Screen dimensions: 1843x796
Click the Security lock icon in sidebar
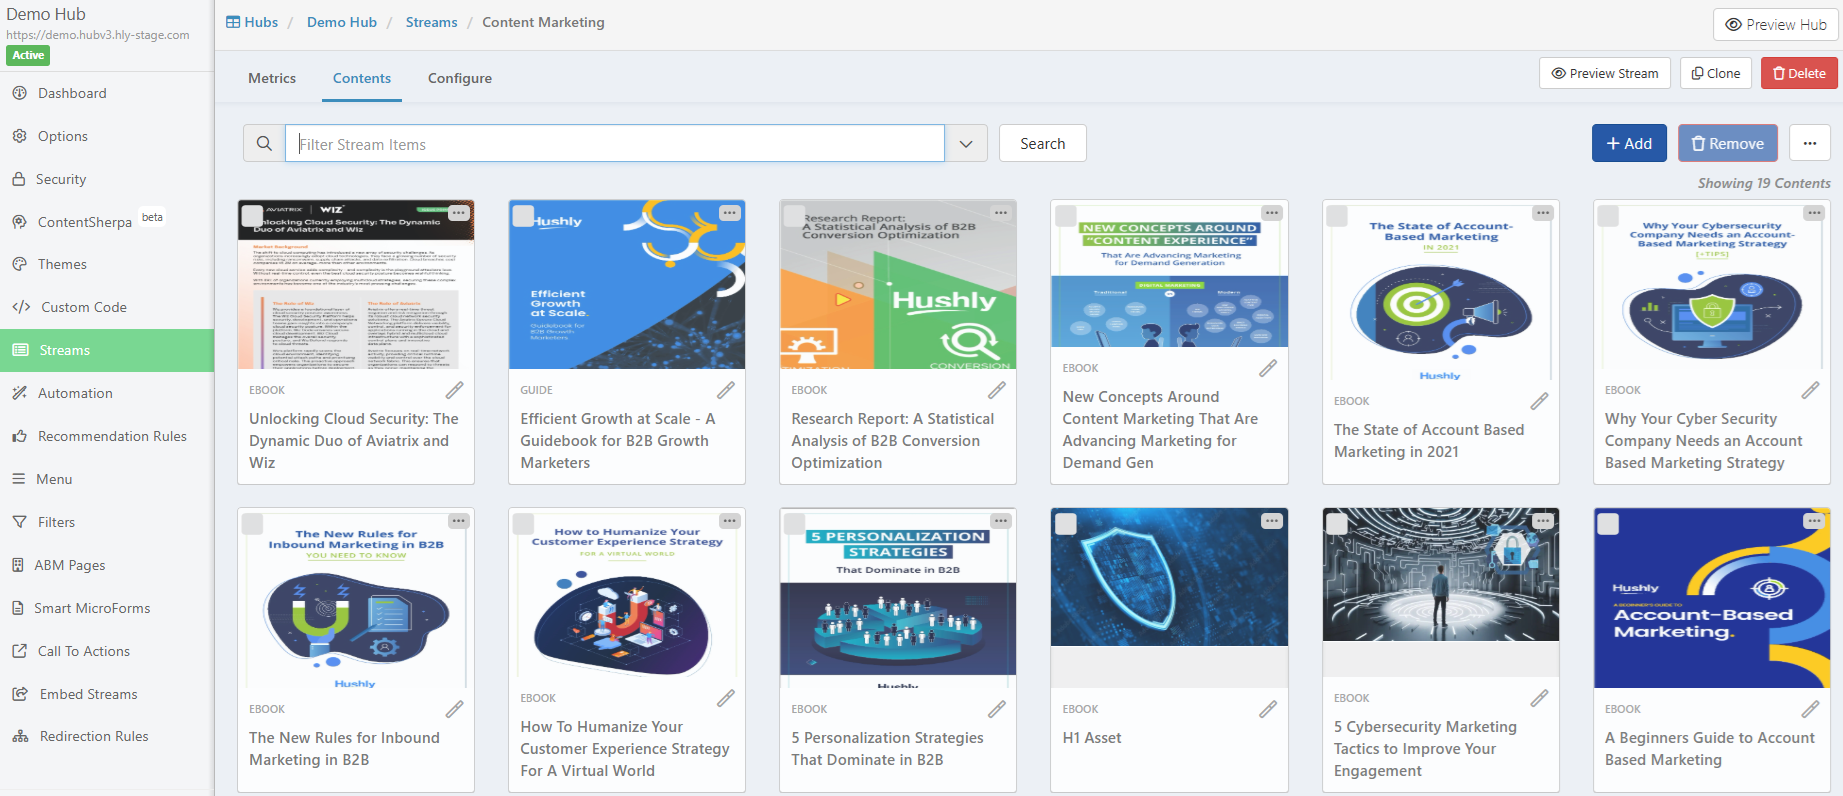[19, 179]
